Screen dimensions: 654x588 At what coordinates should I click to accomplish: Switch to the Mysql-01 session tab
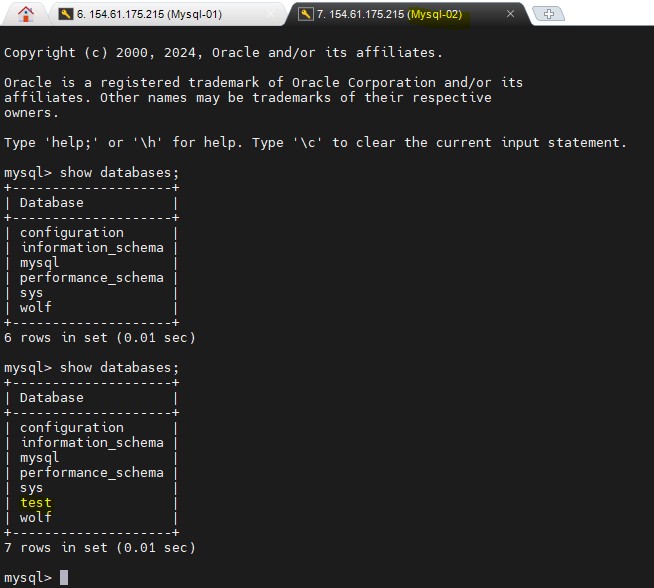click(166, 14)
